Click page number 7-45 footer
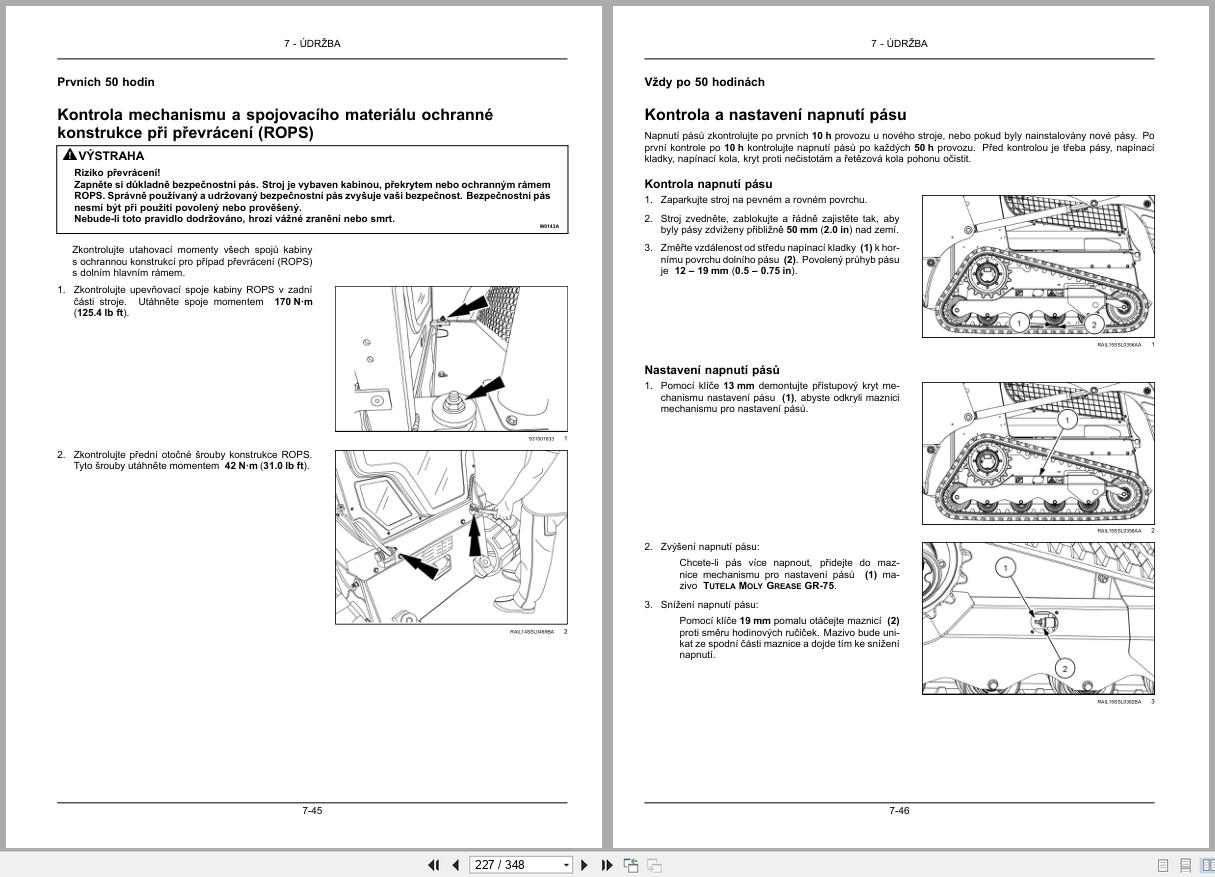 (x=312, y=810)
